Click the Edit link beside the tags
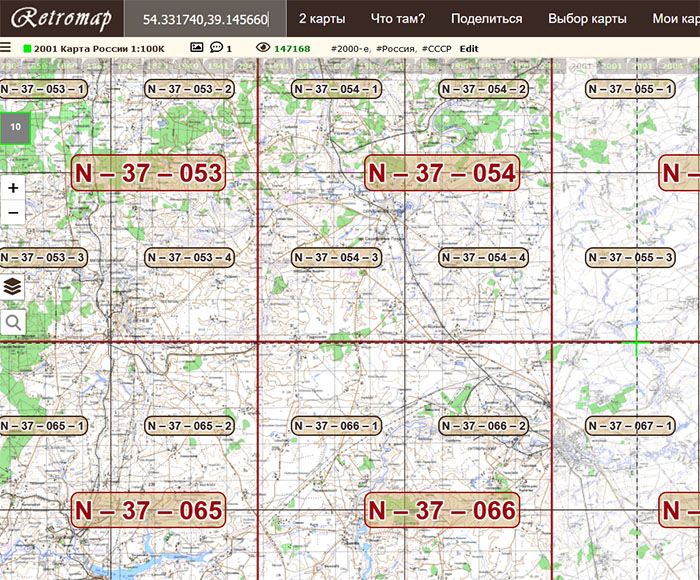Screen dimensions: 700x580 (469, 48)
